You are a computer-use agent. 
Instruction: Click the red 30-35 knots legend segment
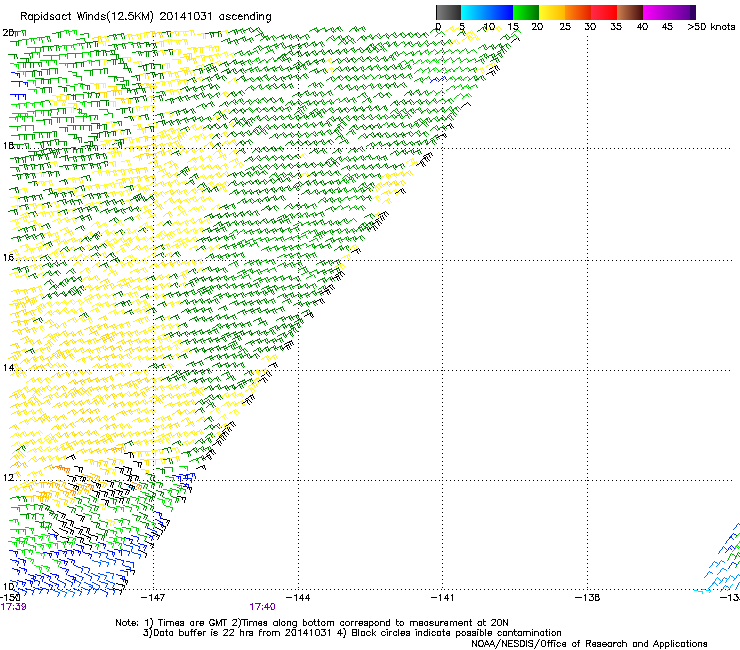pos(604,12)
